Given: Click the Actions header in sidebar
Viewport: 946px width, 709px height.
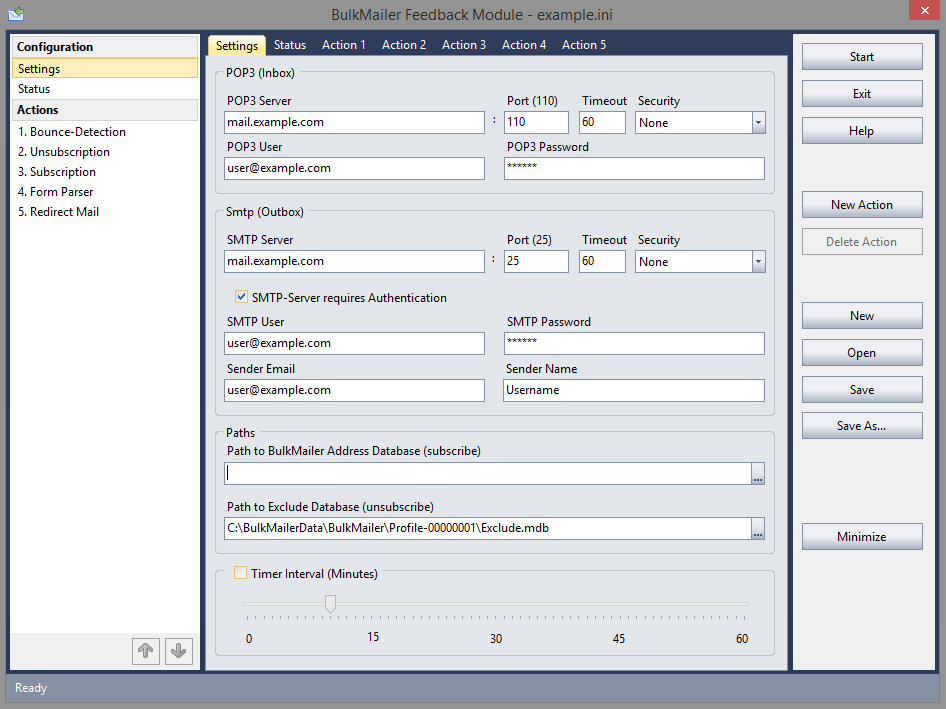Looking at the screenshot, I should (x=104, y=110).
